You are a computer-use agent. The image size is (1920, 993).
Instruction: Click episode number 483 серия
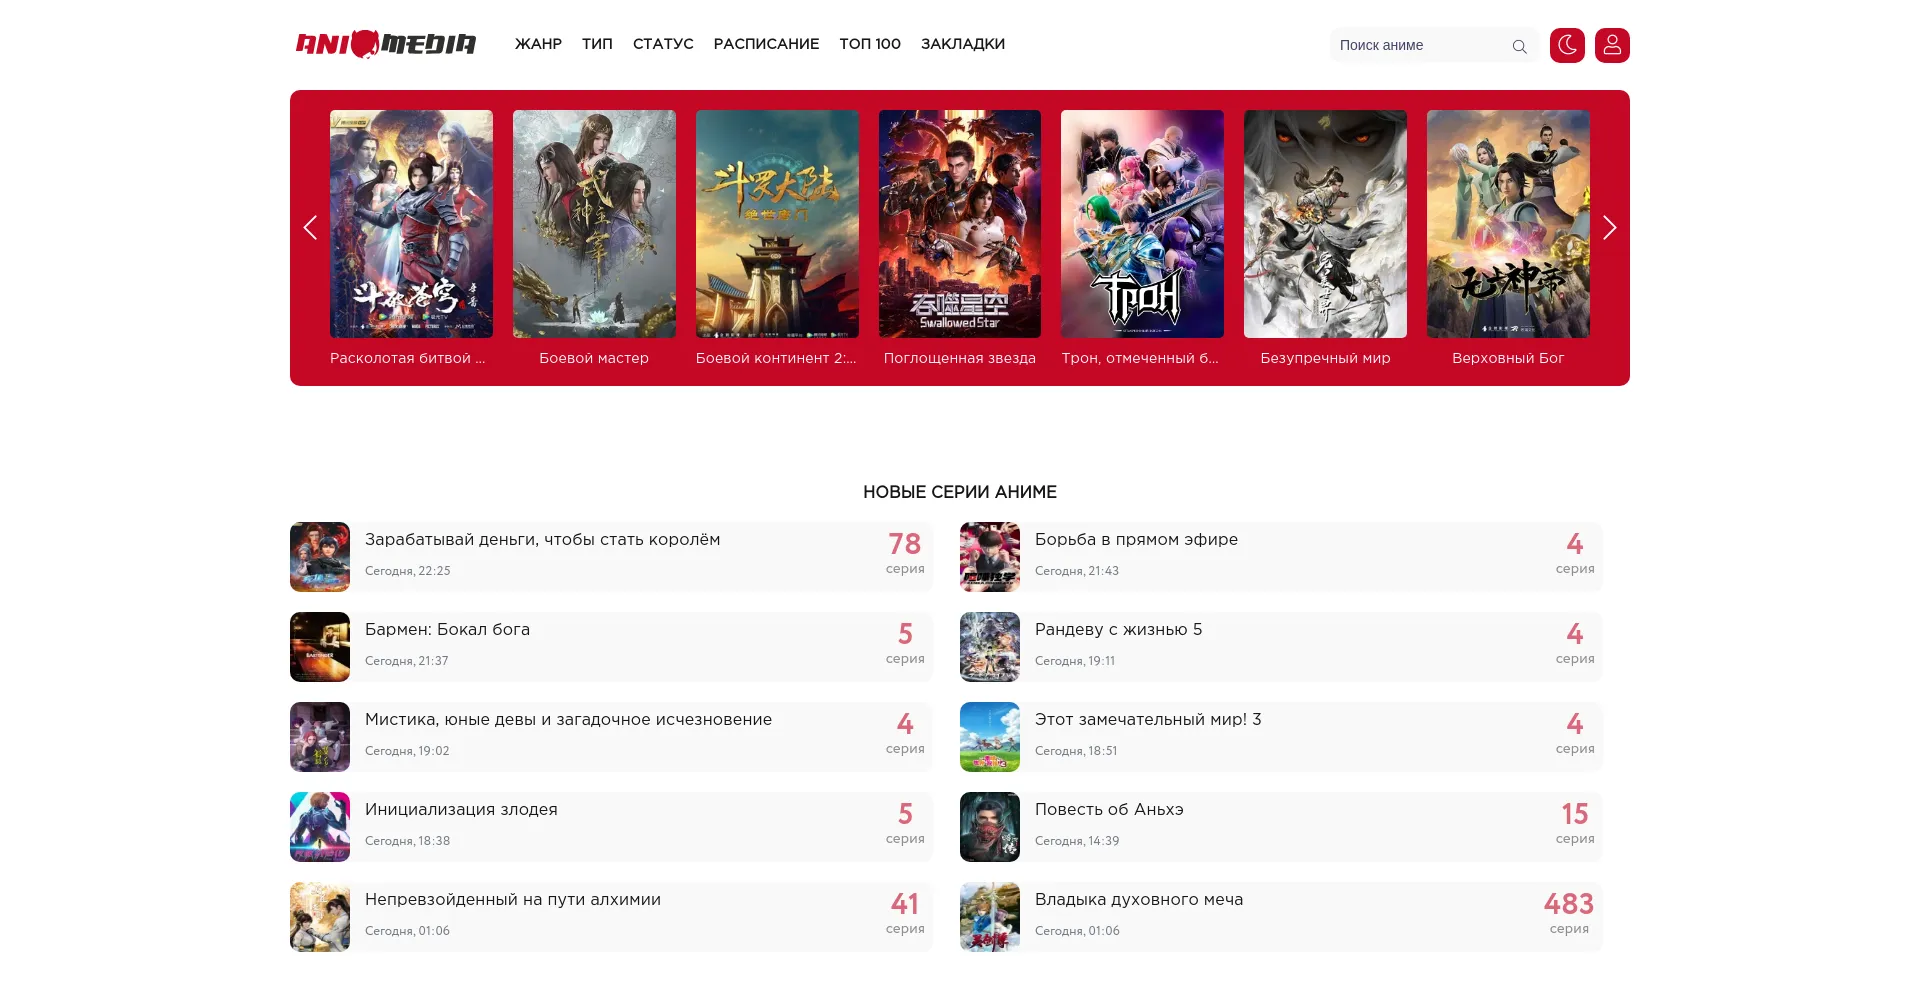tap(1569, 913)
